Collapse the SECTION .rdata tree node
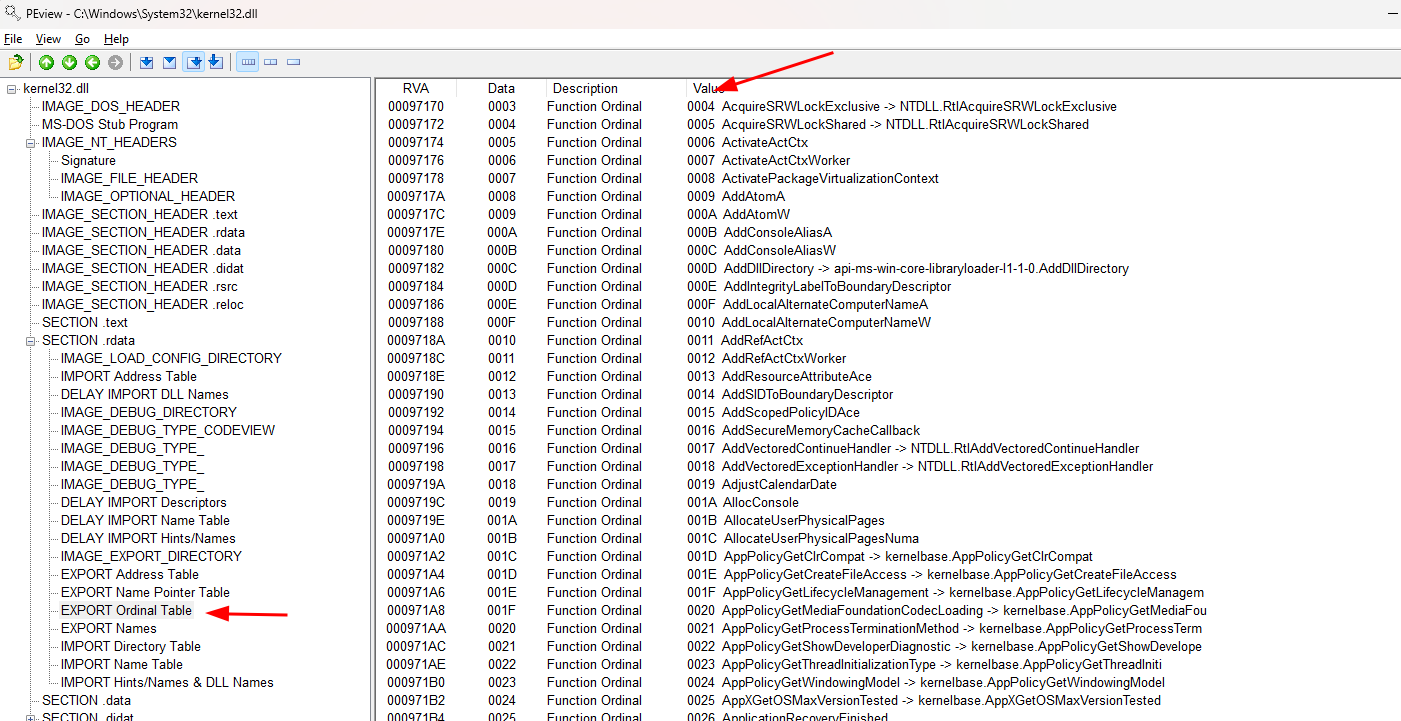Image resolution: width=1401 pixels, height=721 pixels. click(31, 341)
